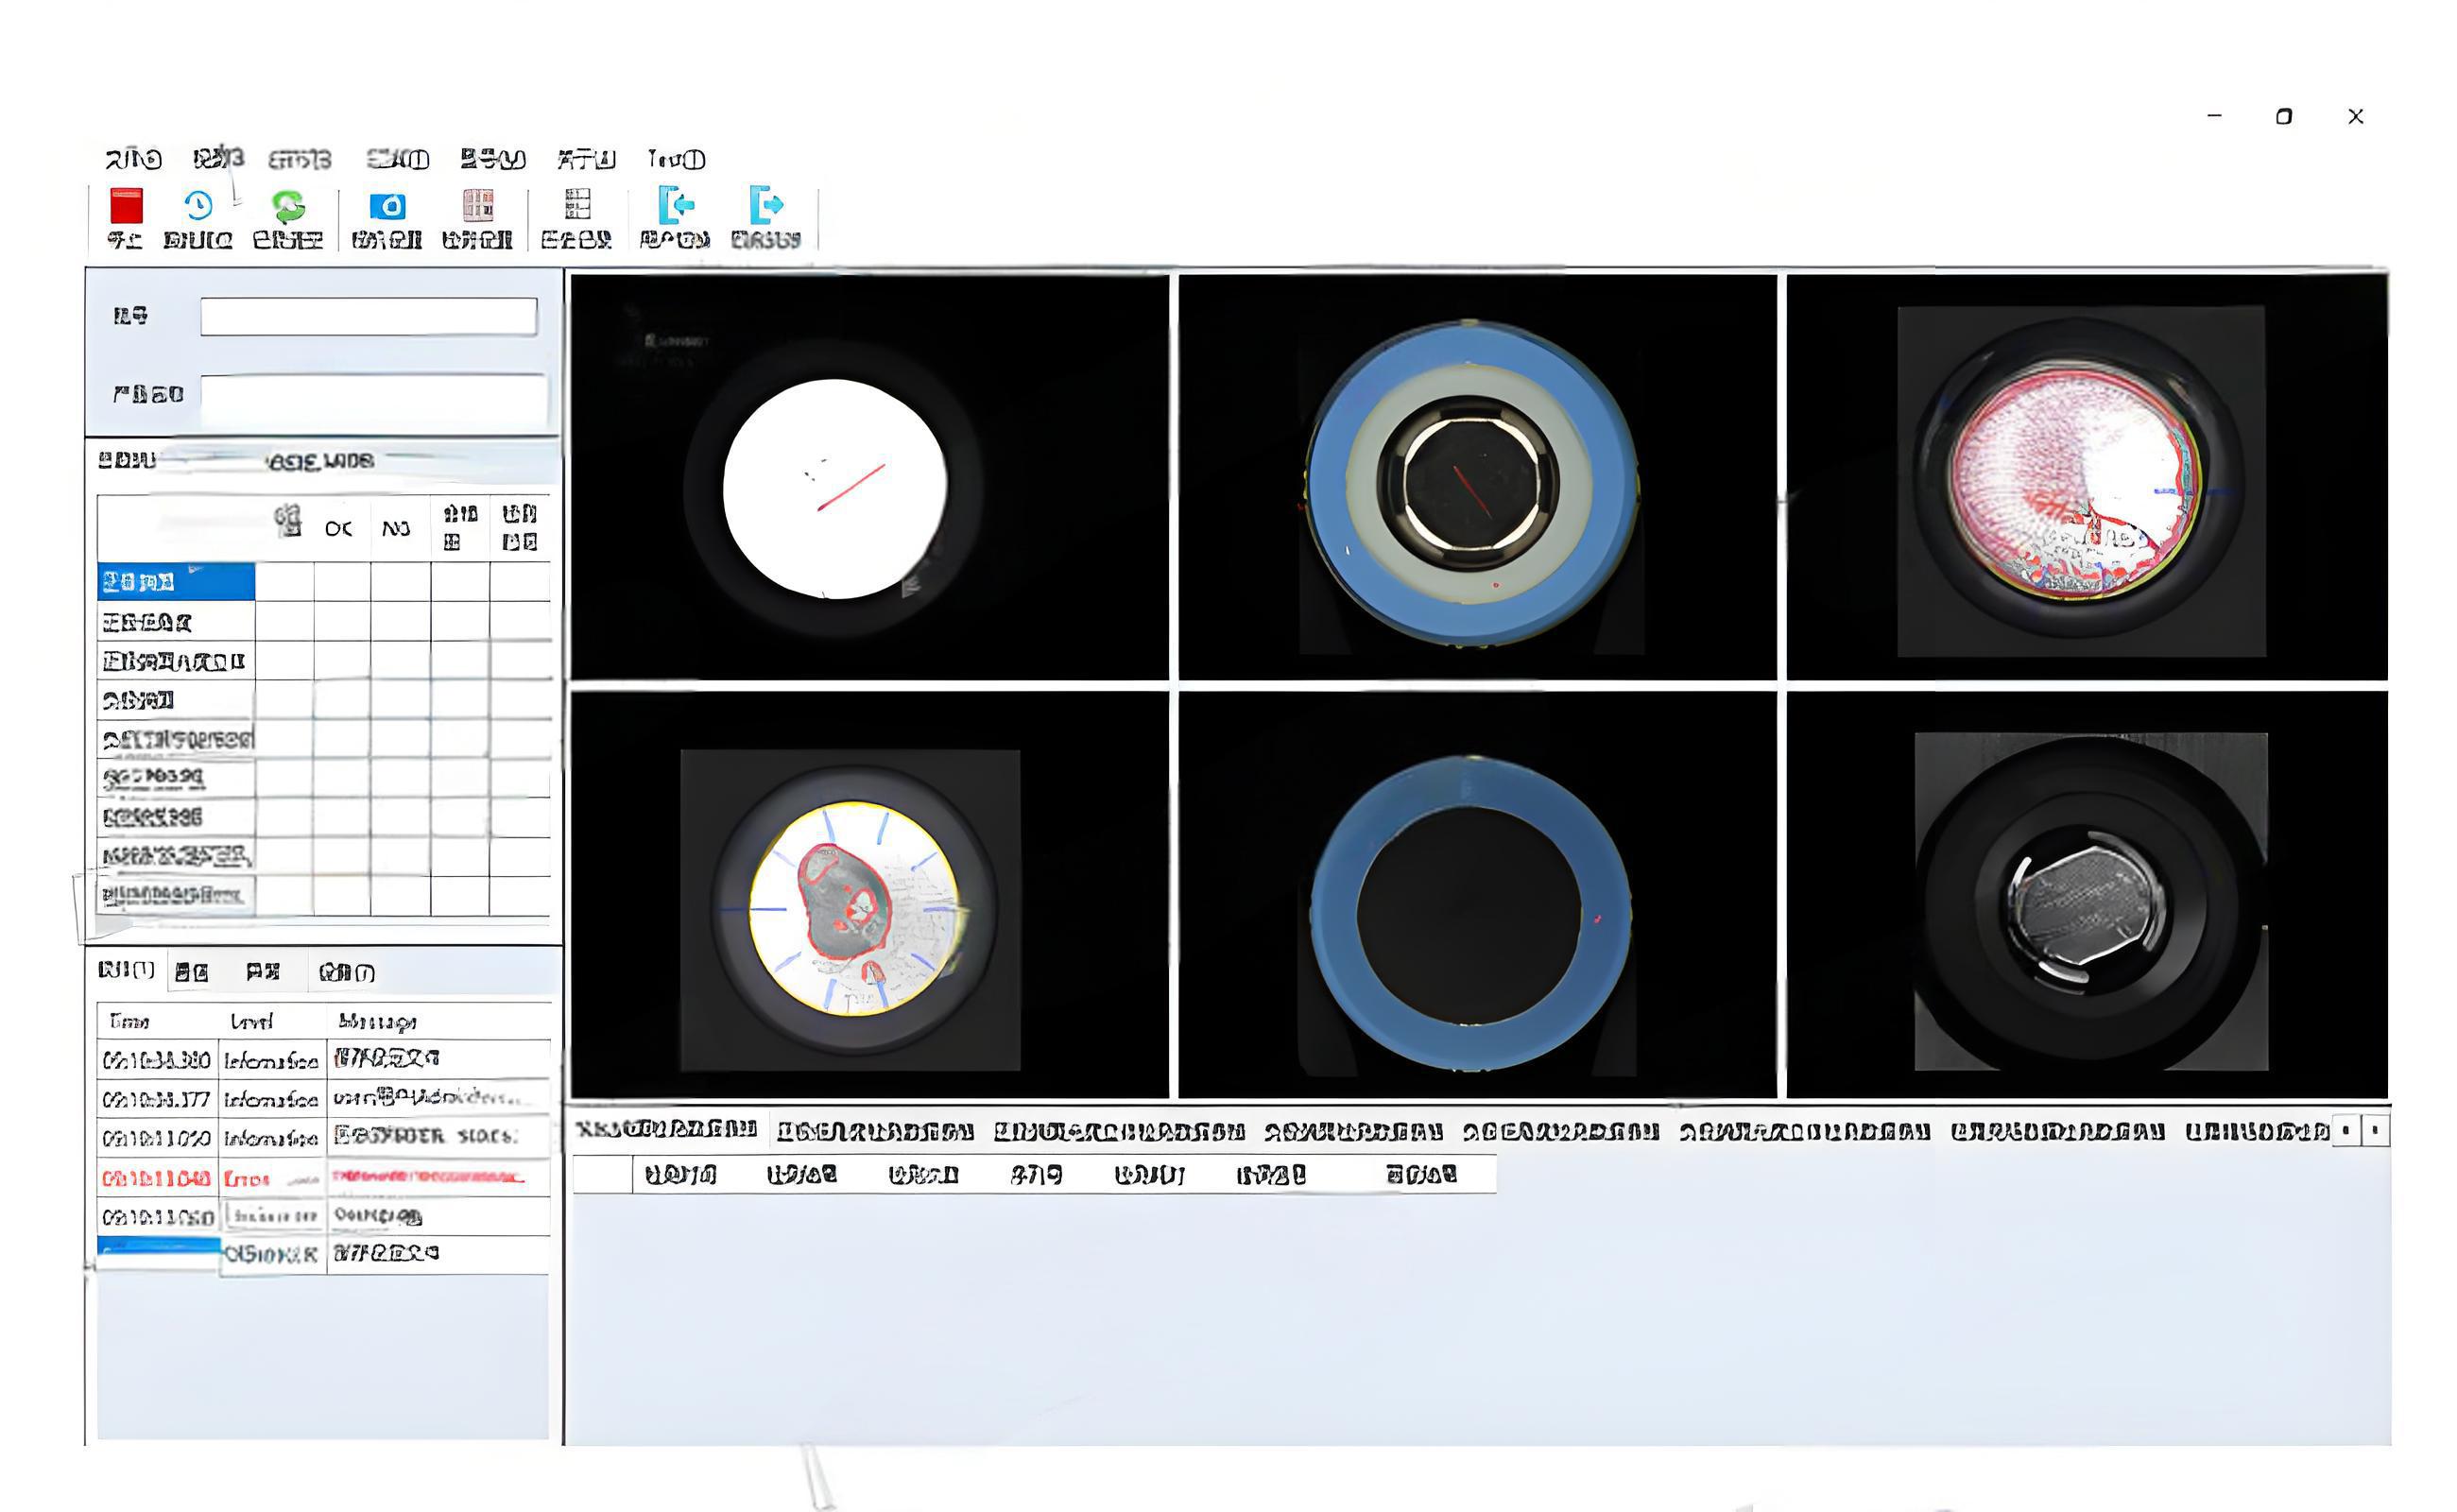
Task: Click the blue login arrow-in icon
Action: click(x=676, y=205)
